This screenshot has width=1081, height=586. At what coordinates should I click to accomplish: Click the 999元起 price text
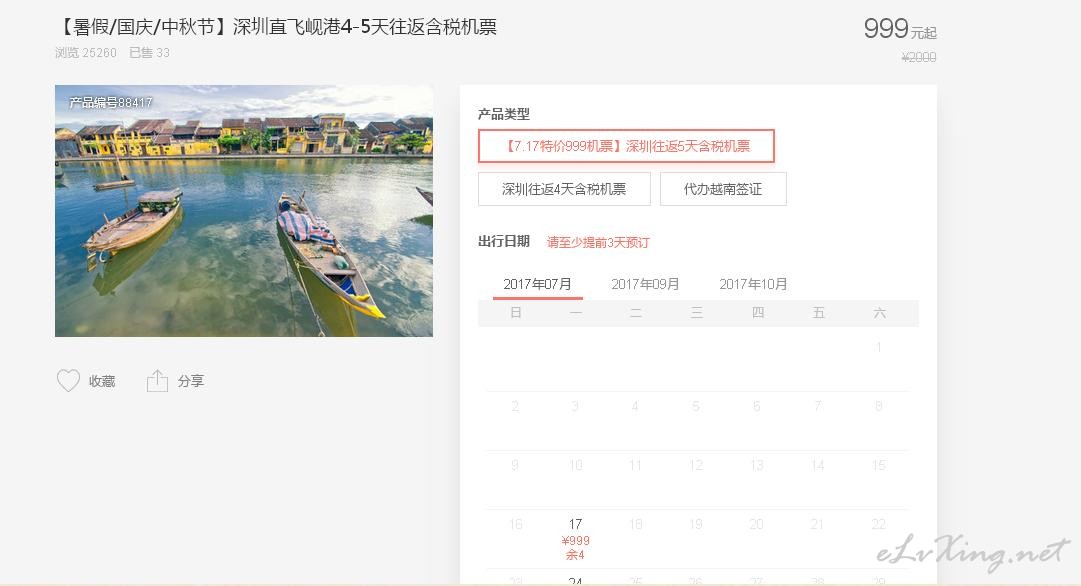click(900, 29)
